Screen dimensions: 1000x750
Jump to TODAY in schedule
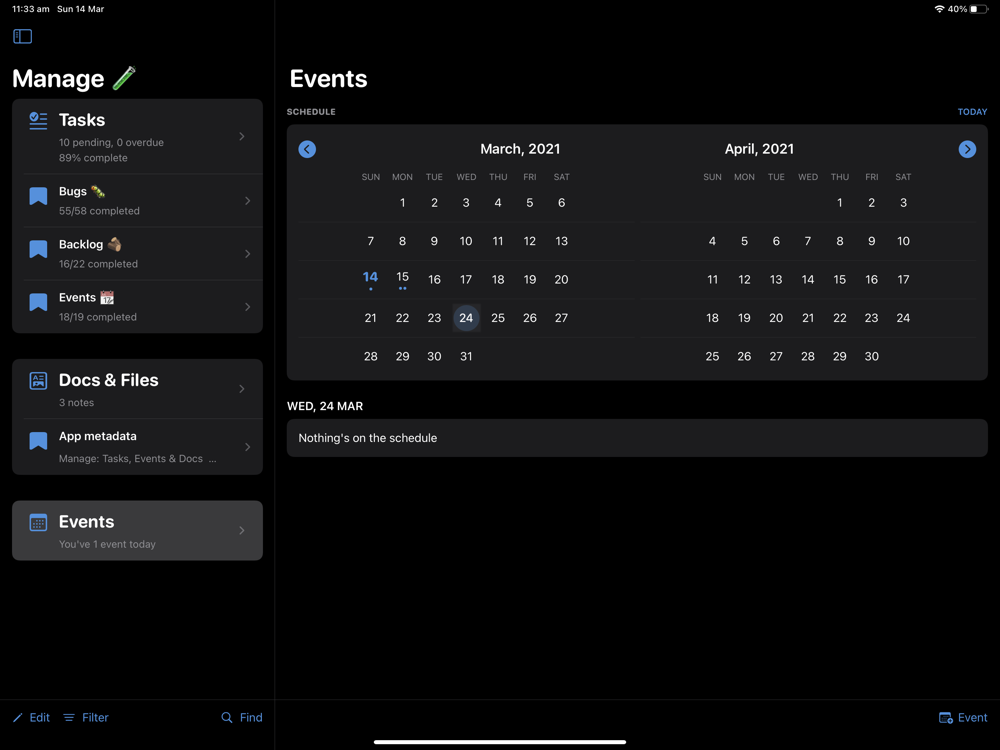pyautogui.click(x=972, y=112)
